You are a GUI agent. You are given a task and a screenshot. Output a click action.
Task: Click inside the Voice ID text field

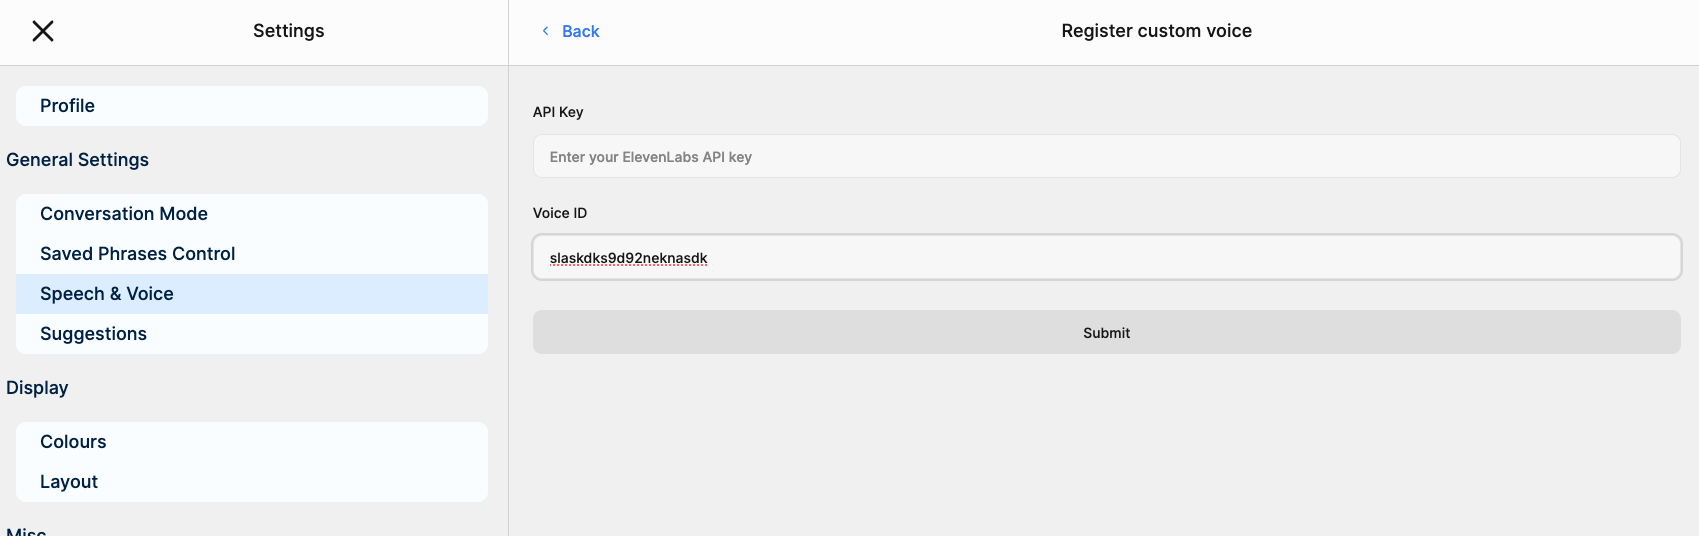point(1106,258)
